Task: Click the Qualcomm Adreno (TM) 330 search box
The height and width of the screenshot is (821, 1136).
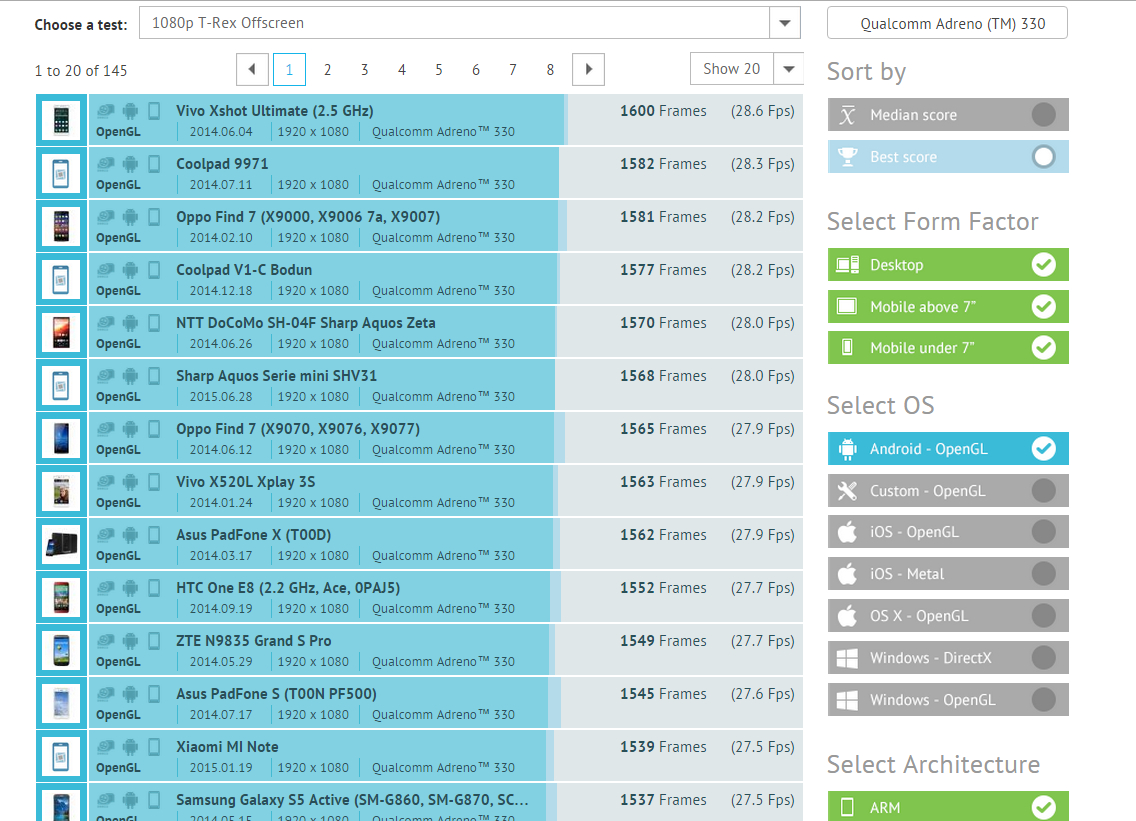Action: coord(947,23)
